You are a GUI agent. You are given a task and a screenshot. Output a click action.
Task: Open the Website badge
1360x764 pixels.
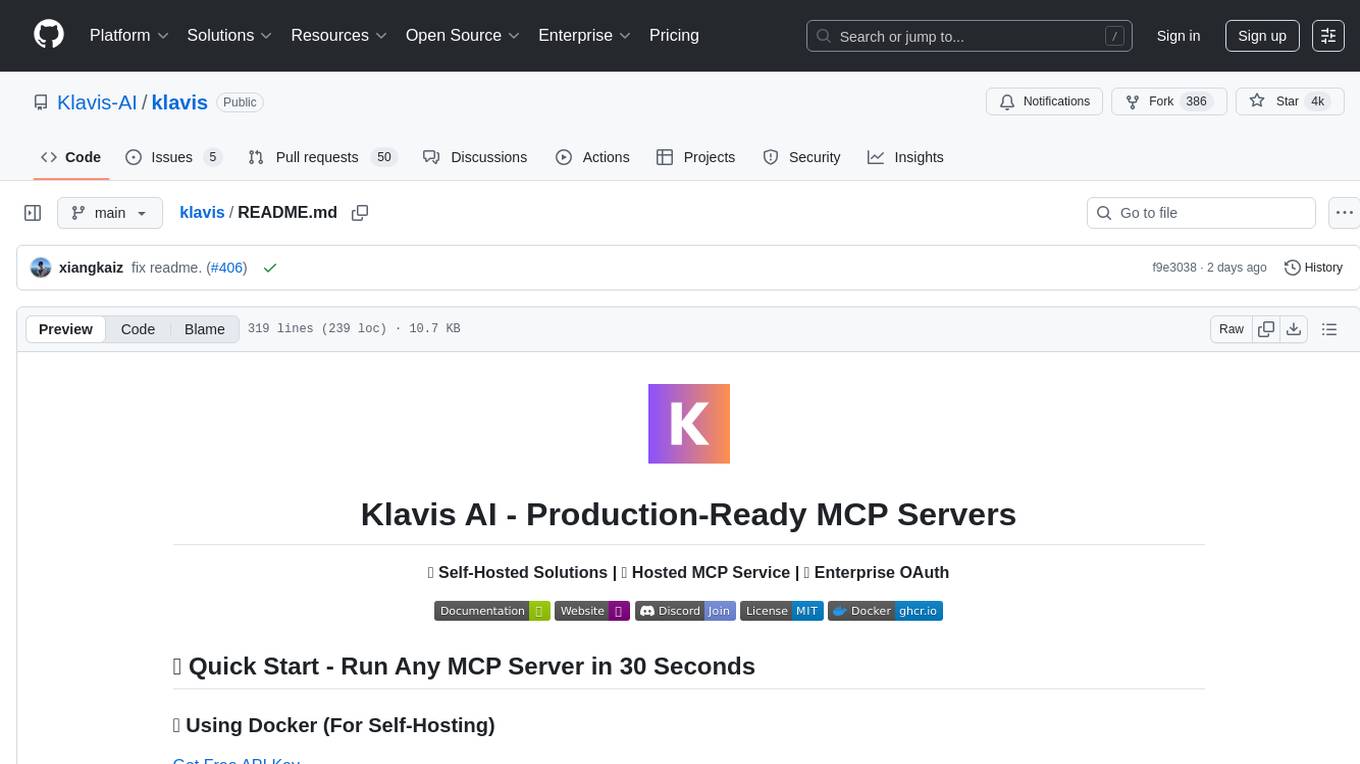click(x=592, y=611)
